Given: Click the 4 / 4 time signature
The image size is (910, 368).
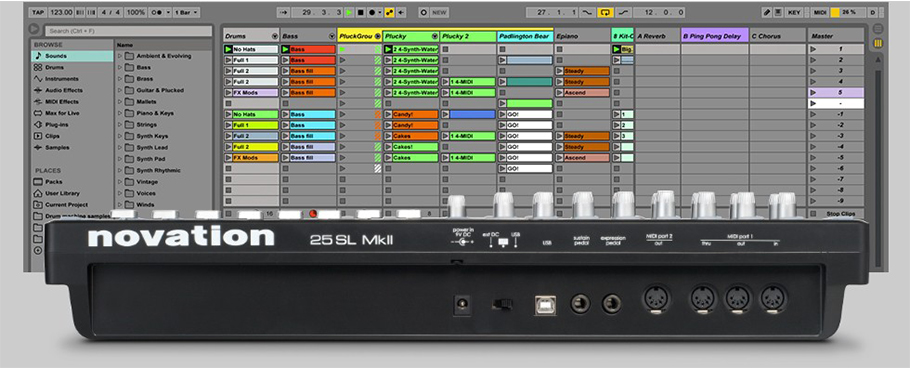Looking at the screenshot, I should click(110, 12).
